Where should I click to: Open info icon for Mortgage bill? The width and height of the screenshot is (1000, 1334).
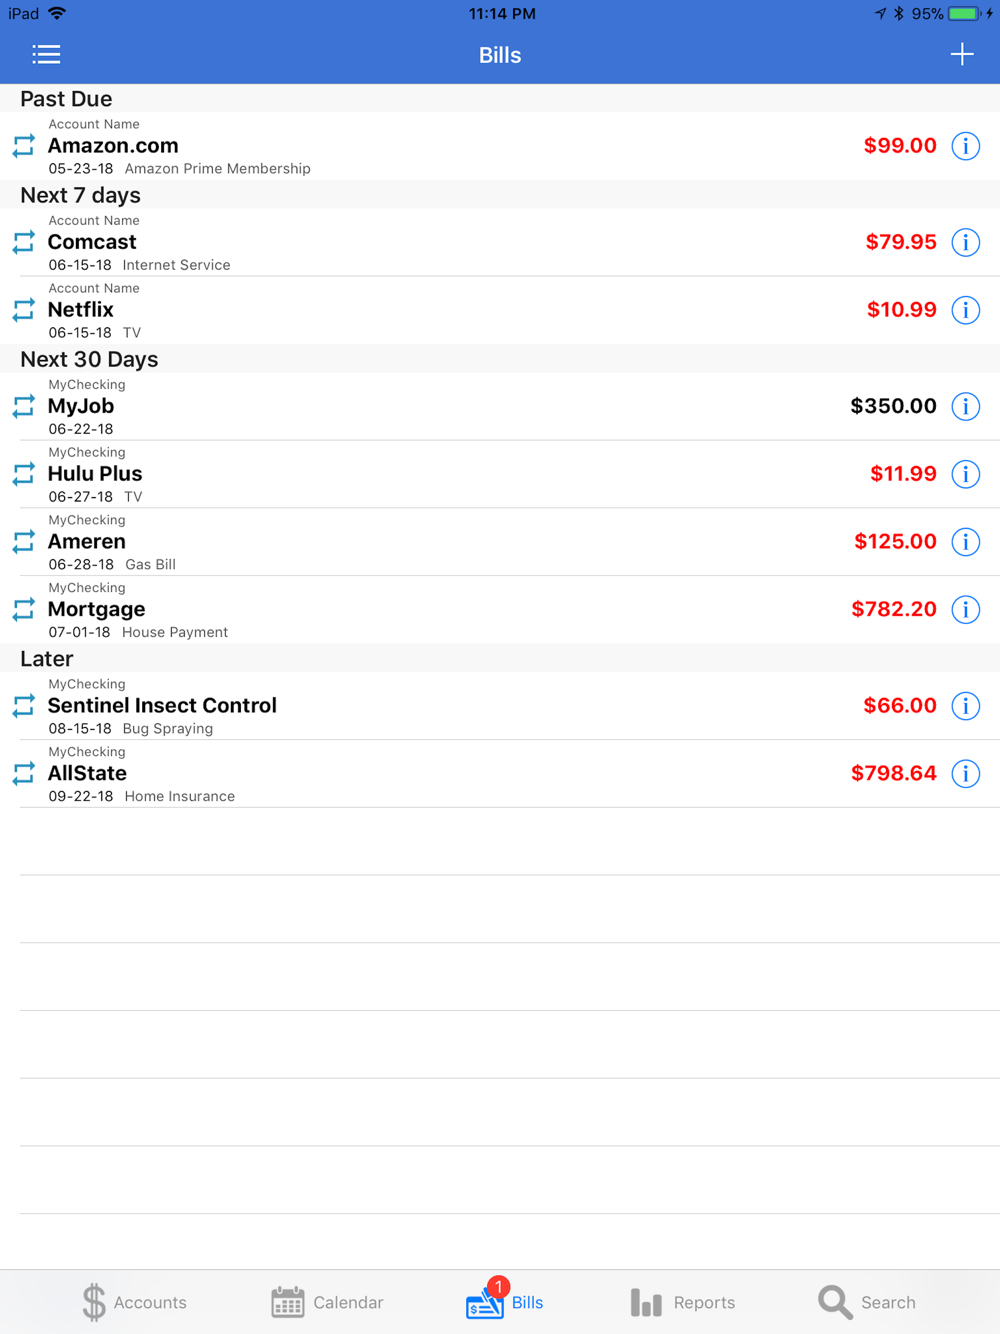coord(965,610)
